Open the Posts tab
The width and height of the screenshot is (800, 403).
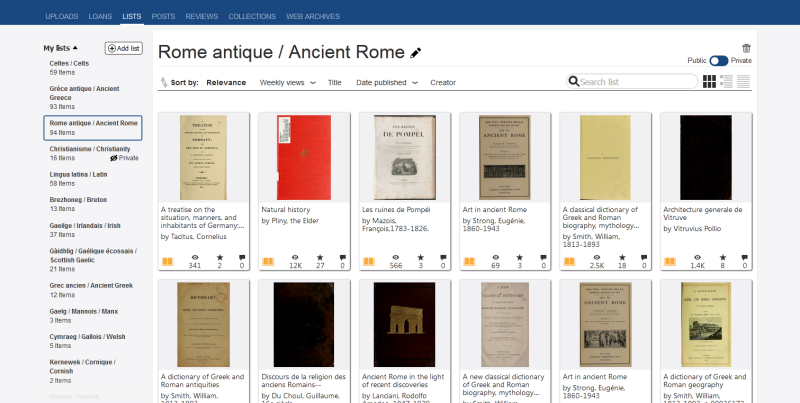click(x=163, y=16)
